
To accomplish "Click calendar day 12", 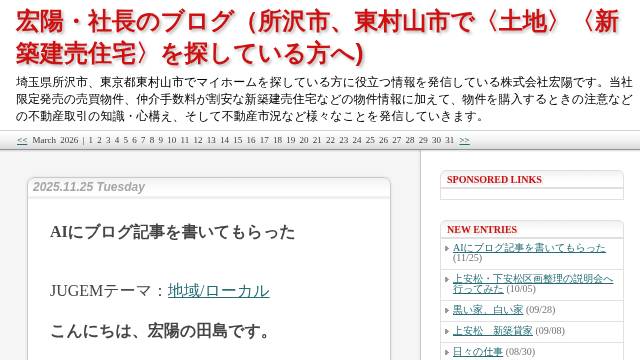I will coord(198,140).
